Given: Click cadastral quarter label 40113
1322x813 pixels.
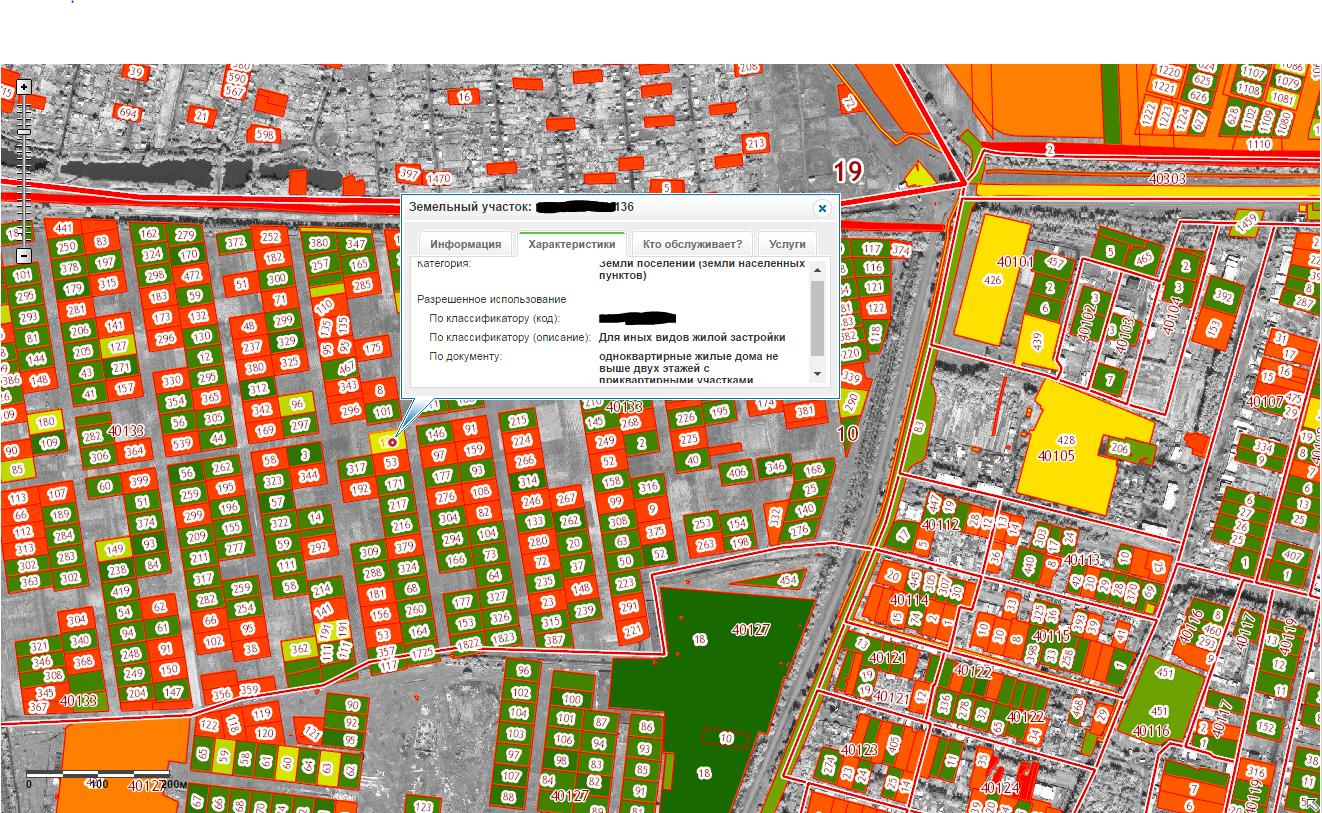Looking at the screenshot, I should point(1083,560).
